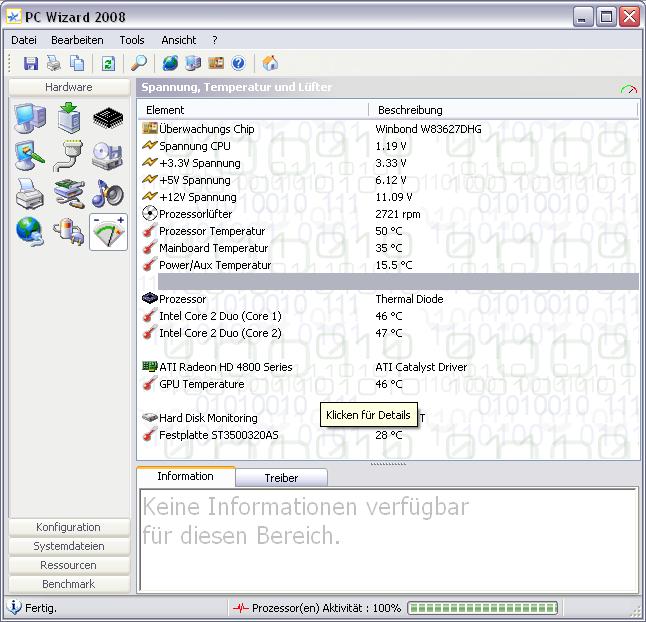Select the Mainboard Temperatur row

pyautogui.click(x=389, y=248)
